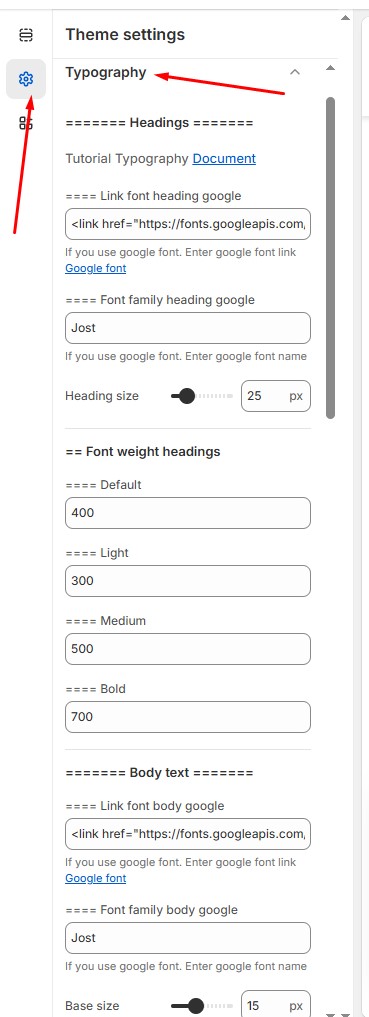Open Google font link under heading link field
The height and width of the screenshot is (1017, 369).
coord(95,268)
